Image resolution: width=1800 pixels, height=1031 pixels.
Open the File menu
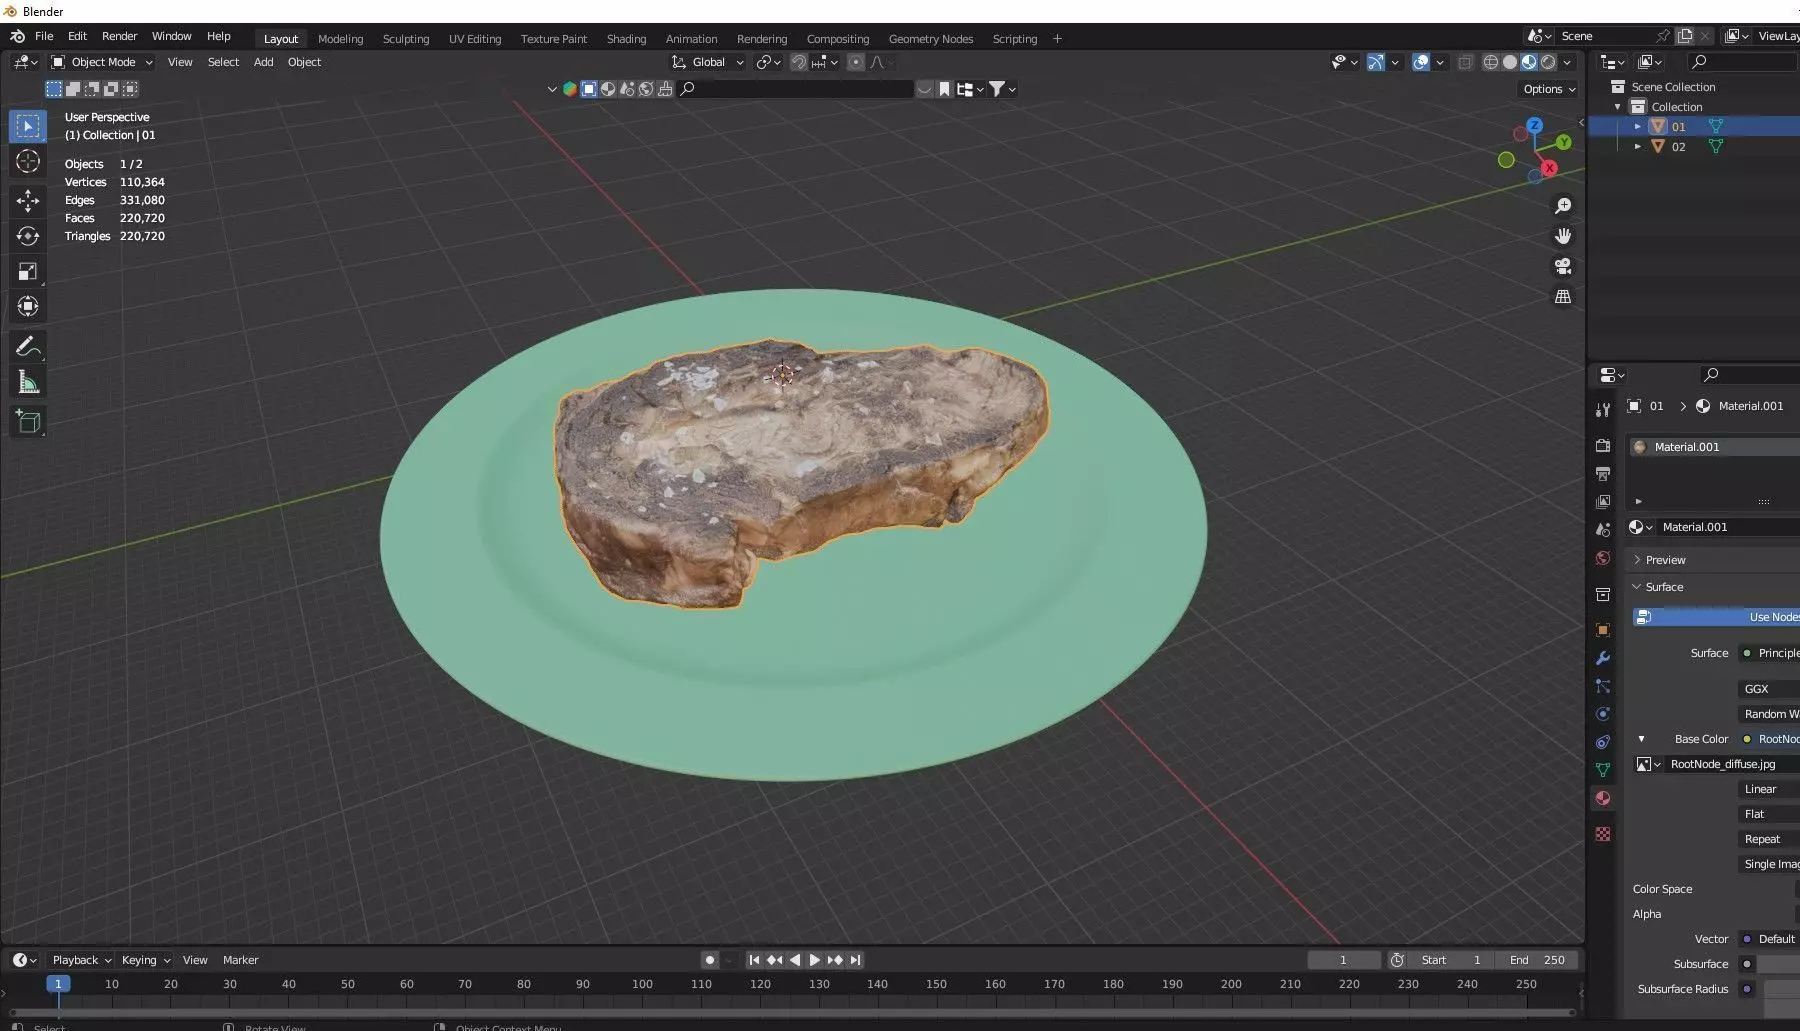(44, 36)
